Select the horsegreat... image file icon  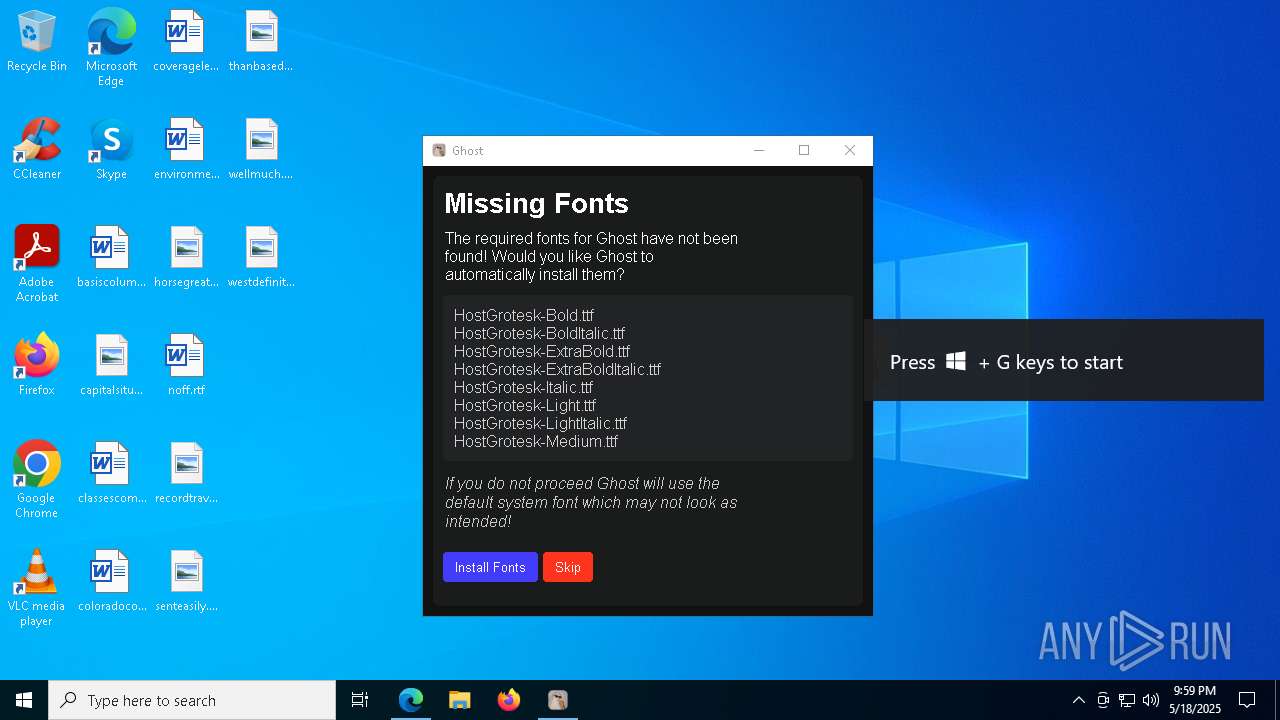coord(186,258)
